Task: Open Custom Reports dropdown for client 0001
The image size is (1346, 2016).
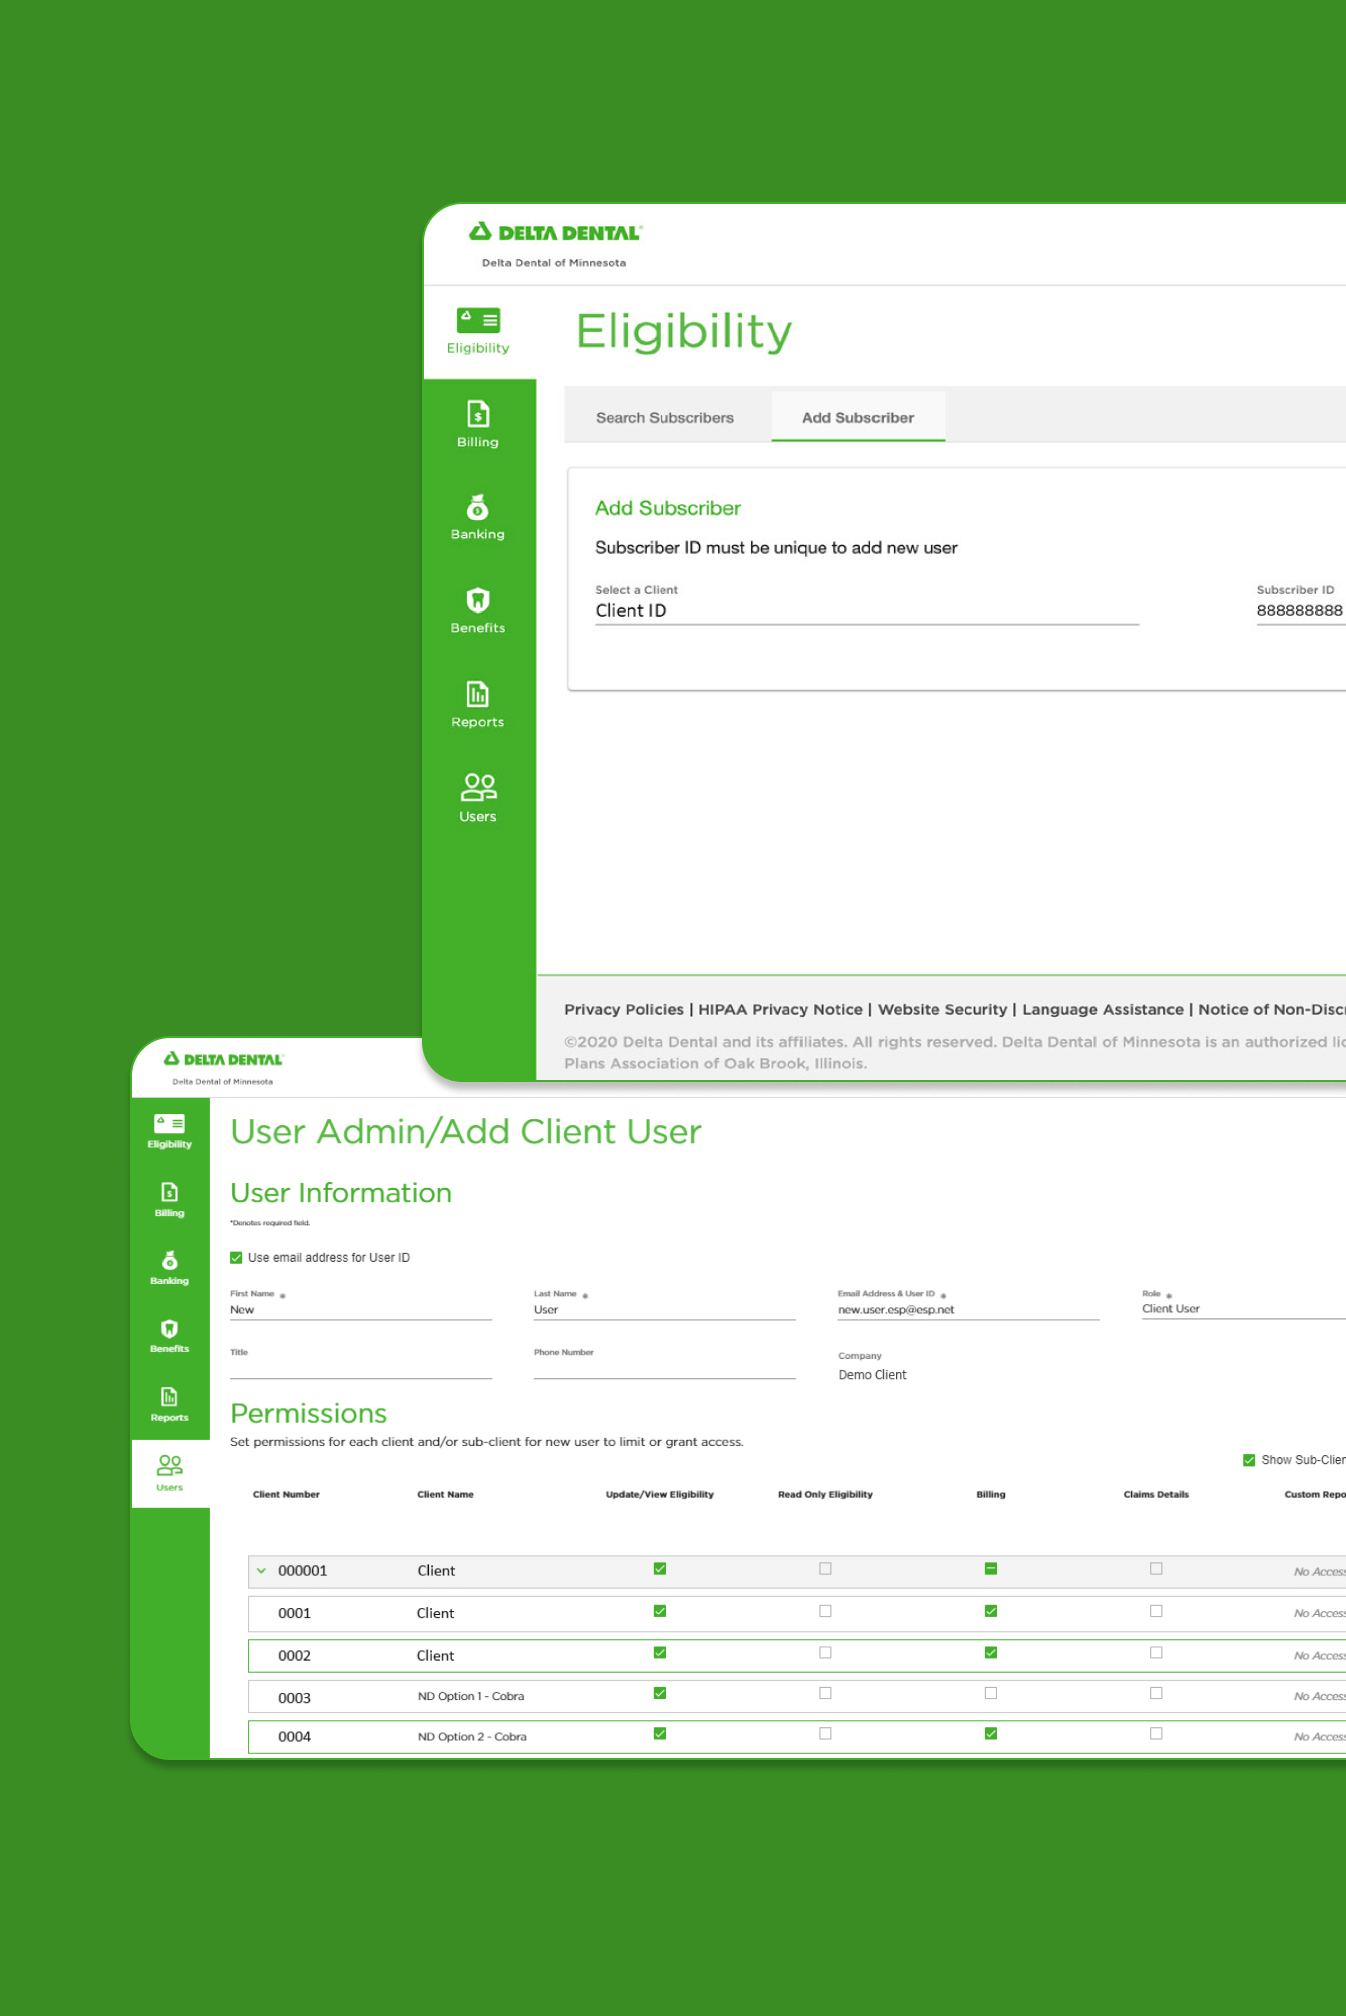Action: (x=1319, y=1613)
